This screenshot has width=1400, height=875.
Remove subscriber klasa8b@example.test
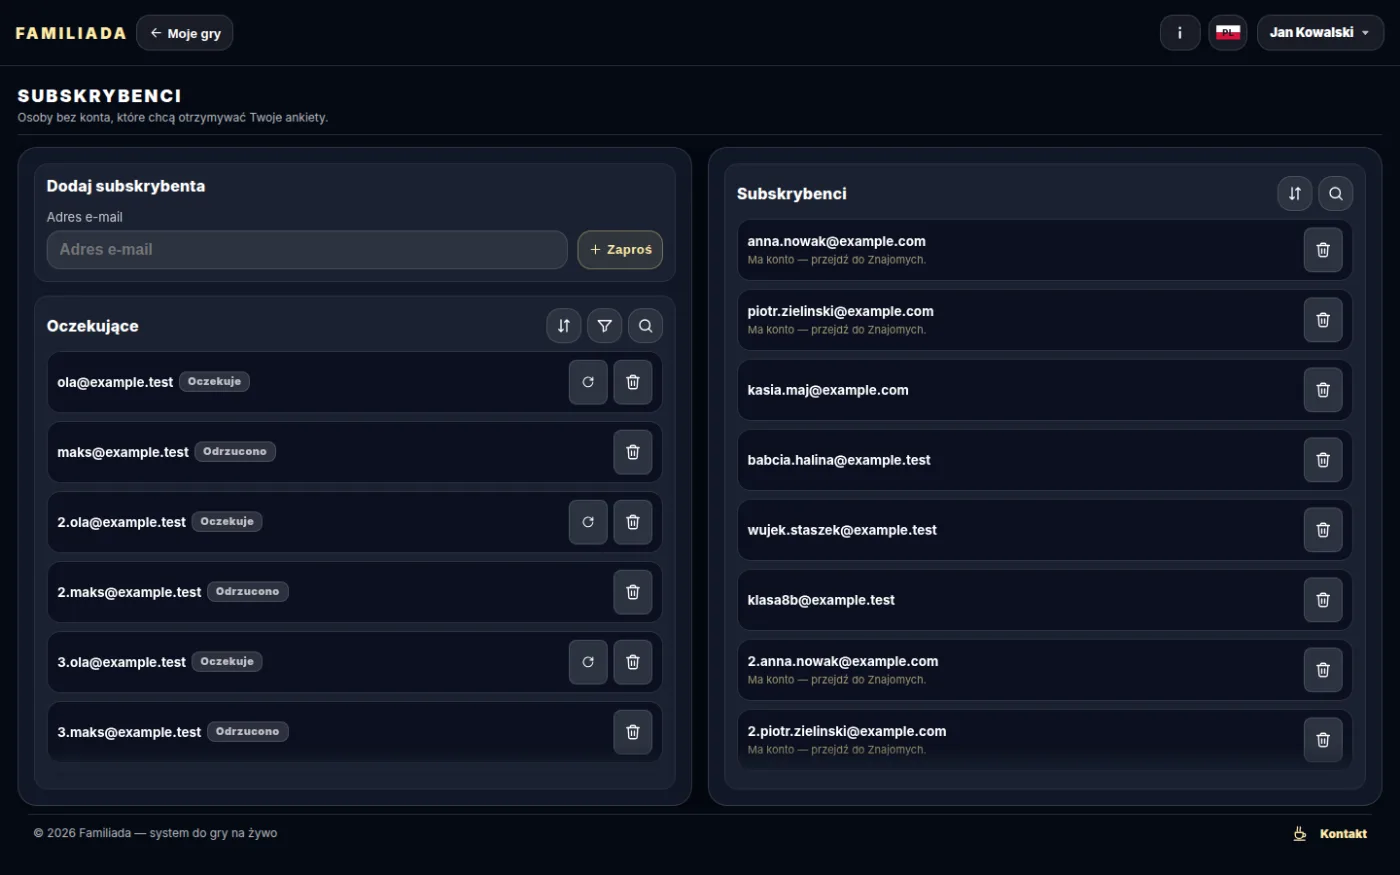tap(1323, 600)
